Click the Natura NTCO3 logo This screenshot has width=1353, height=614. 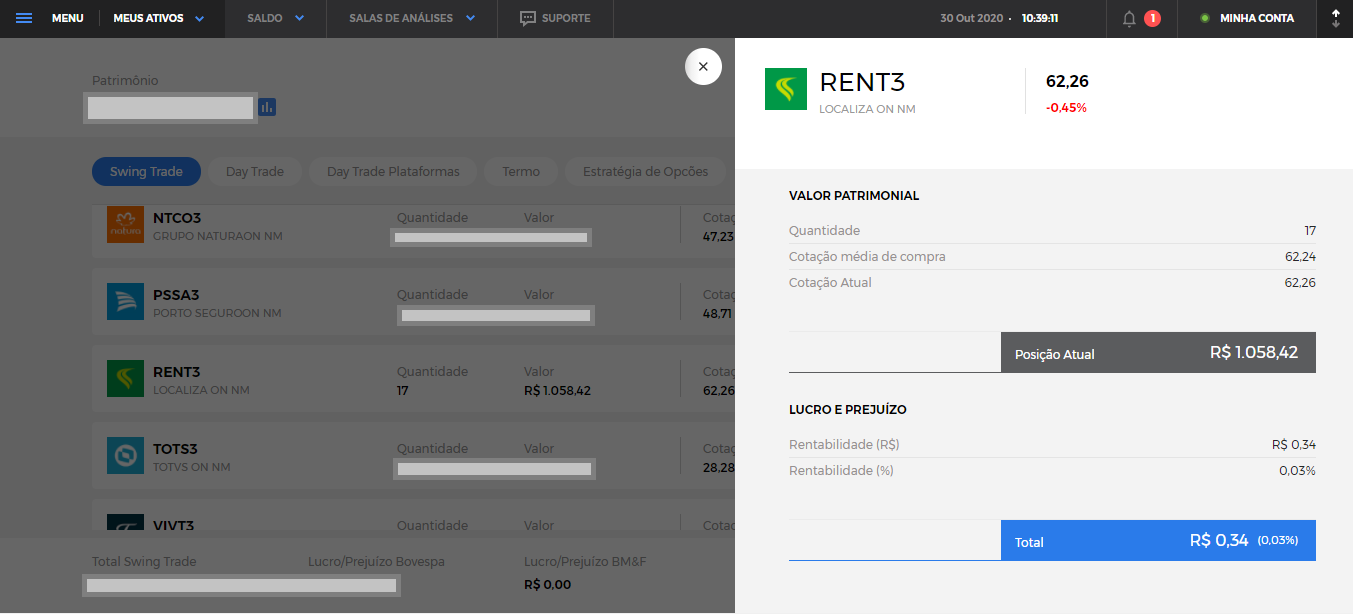pos(126,226)
